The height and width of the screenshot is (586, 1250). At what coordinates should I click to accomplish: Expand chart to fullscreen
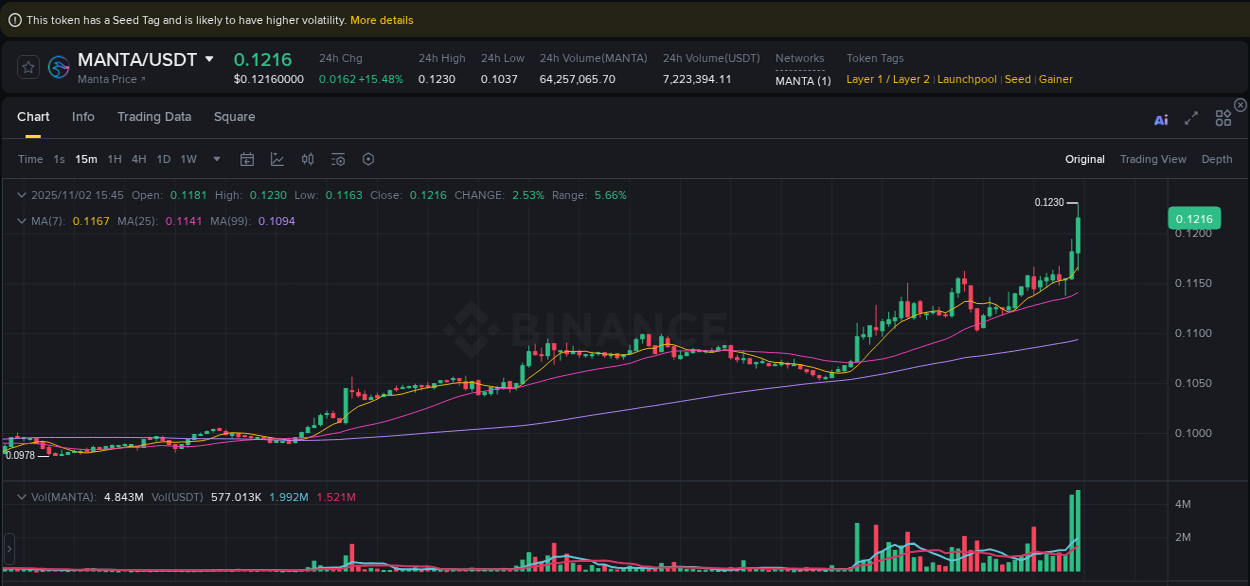pyautogui.click(x=1191, y=117)
